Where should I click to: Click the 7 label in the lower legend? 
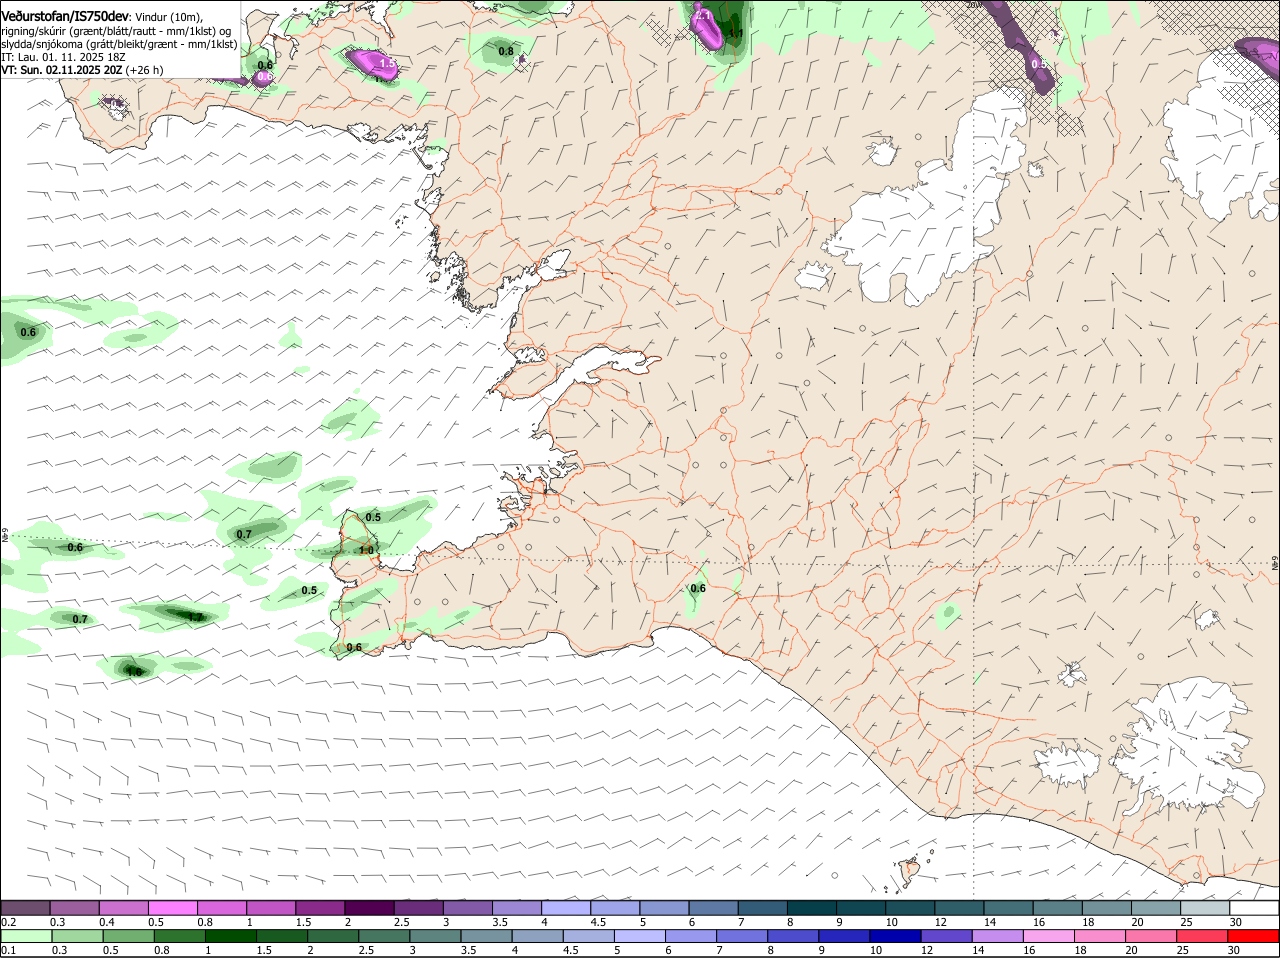click(719, 950)
